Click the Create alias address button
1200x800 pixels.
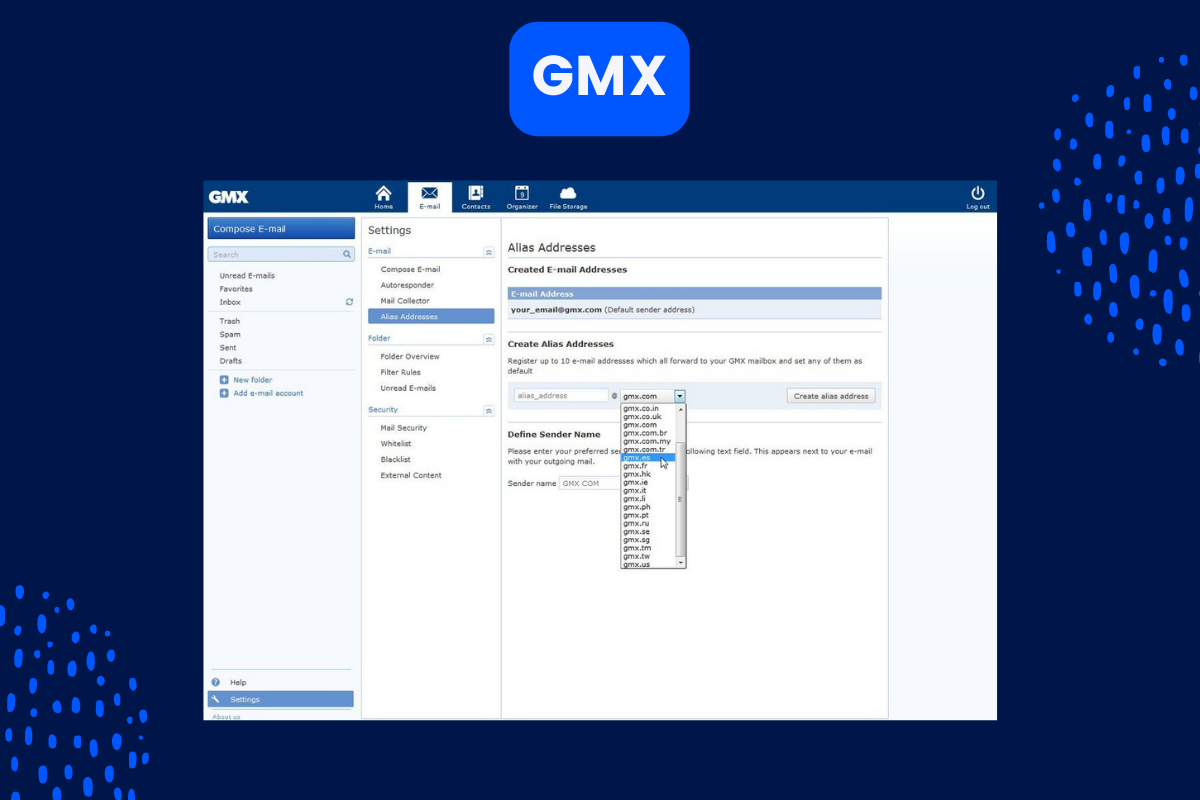point(831,396)
